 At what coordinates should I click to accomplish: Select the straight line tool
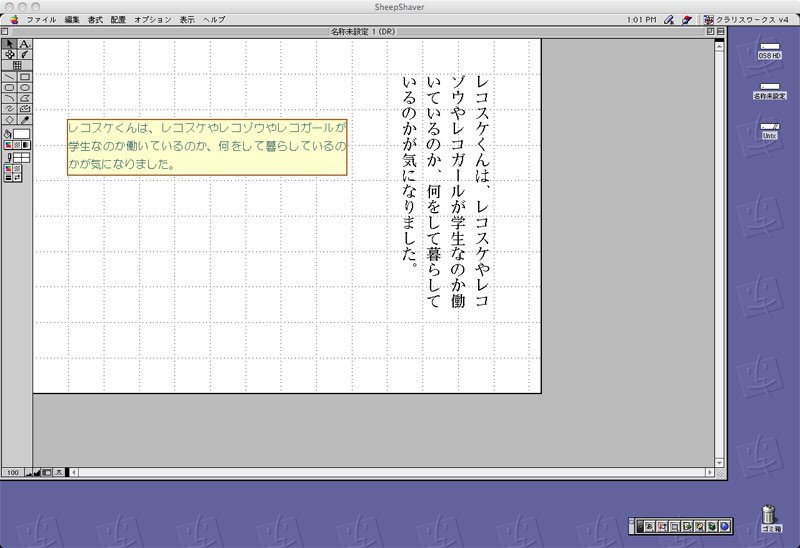pyautogui.click(x=9, y=77)
